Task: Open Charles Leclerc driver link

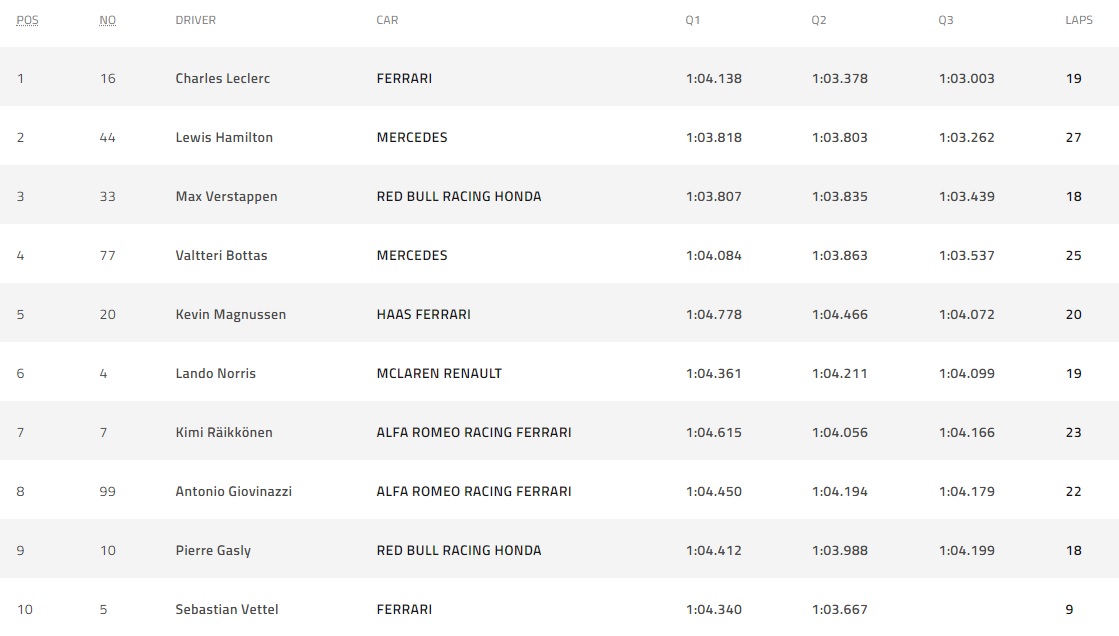Action: click(222, 78)
